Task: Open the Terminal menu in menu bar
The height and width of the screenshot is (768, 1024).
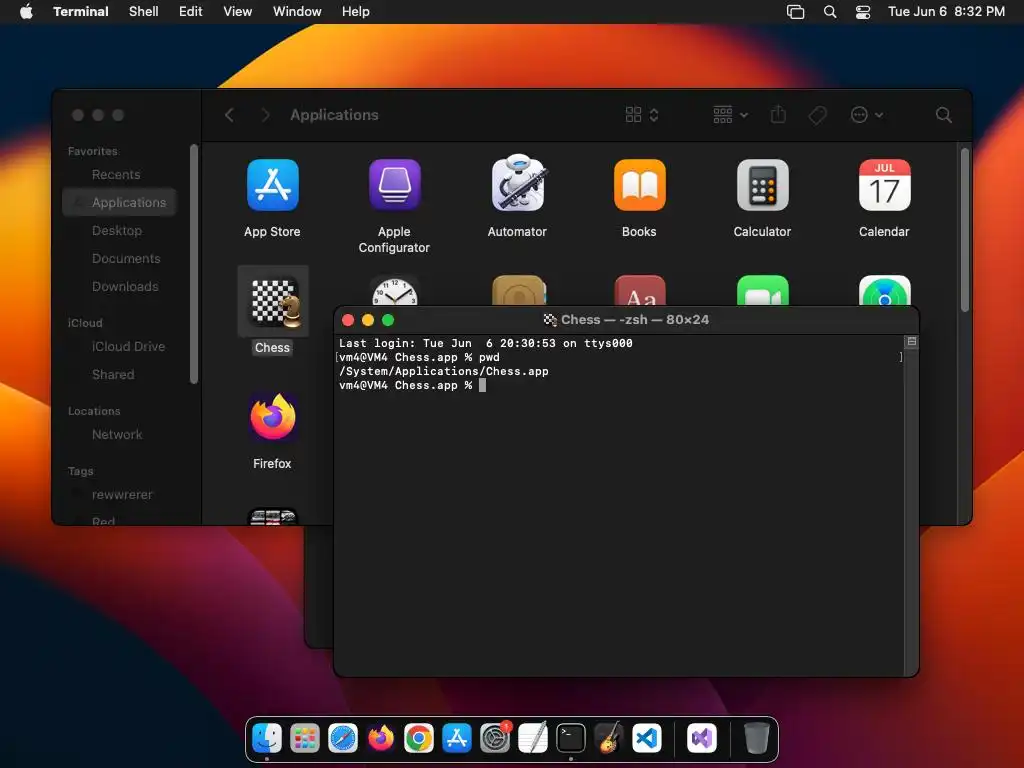Action: click(x=81, y=12)
